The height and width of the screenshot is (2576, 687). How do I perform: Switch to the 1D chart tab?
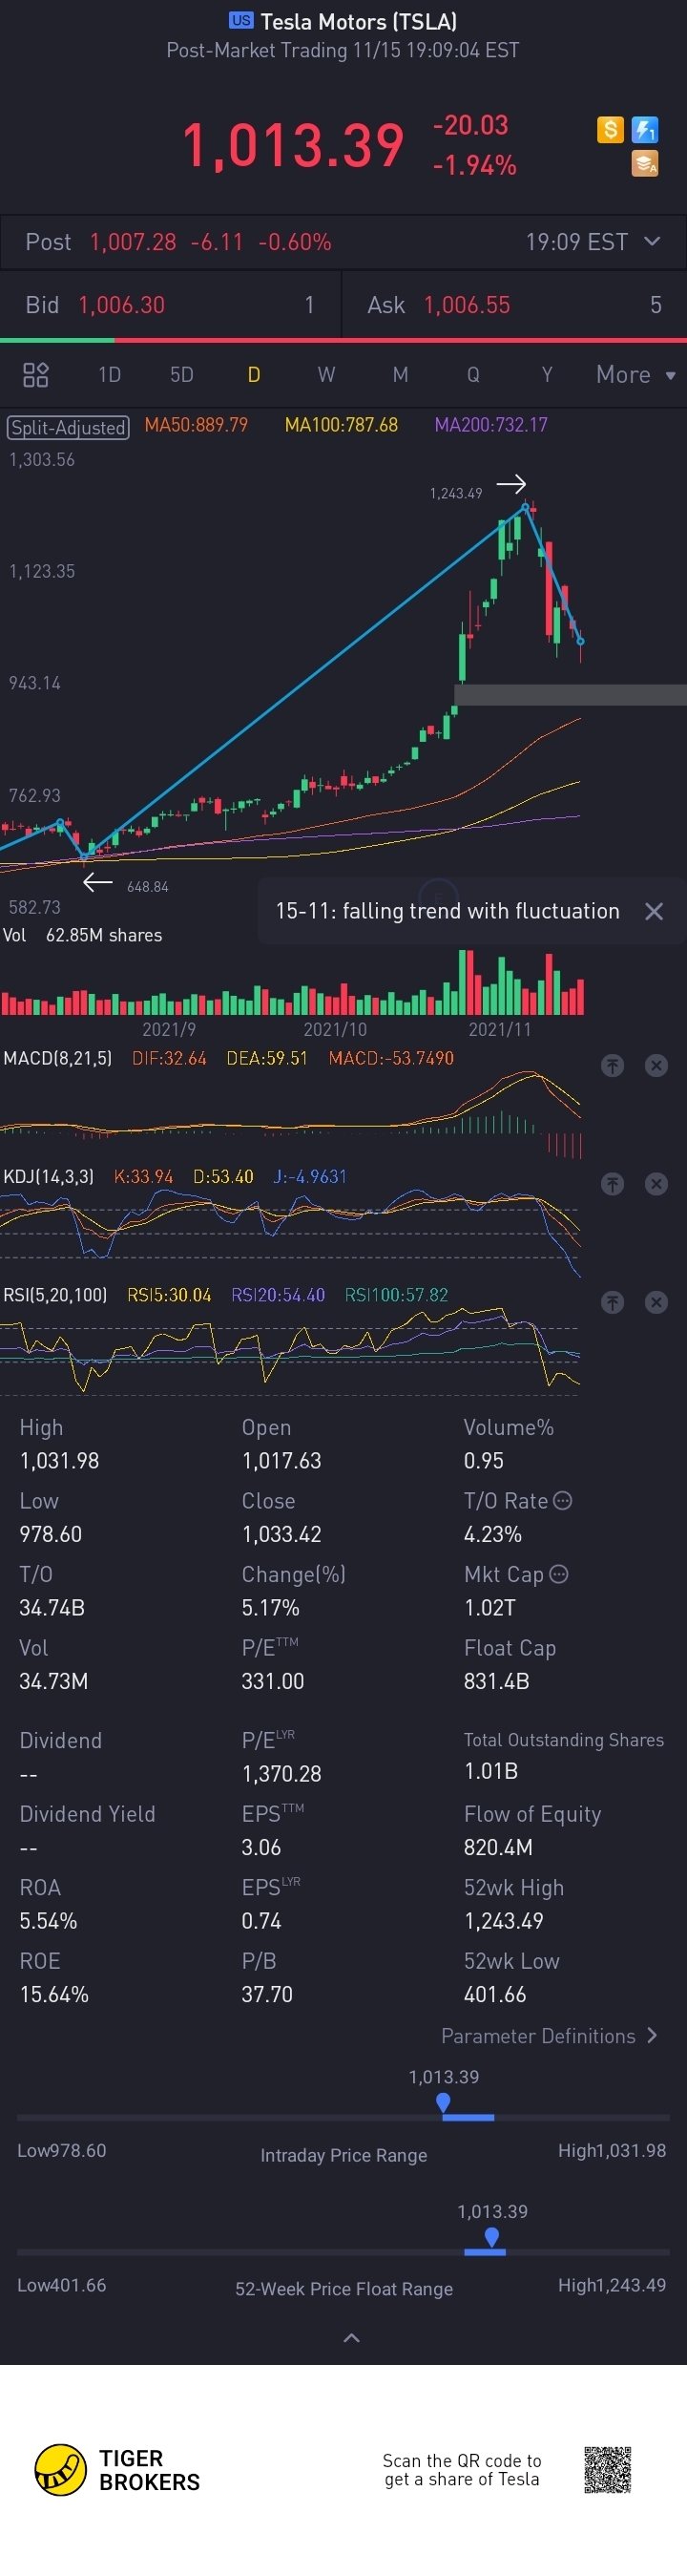click(x=109, y=375)
